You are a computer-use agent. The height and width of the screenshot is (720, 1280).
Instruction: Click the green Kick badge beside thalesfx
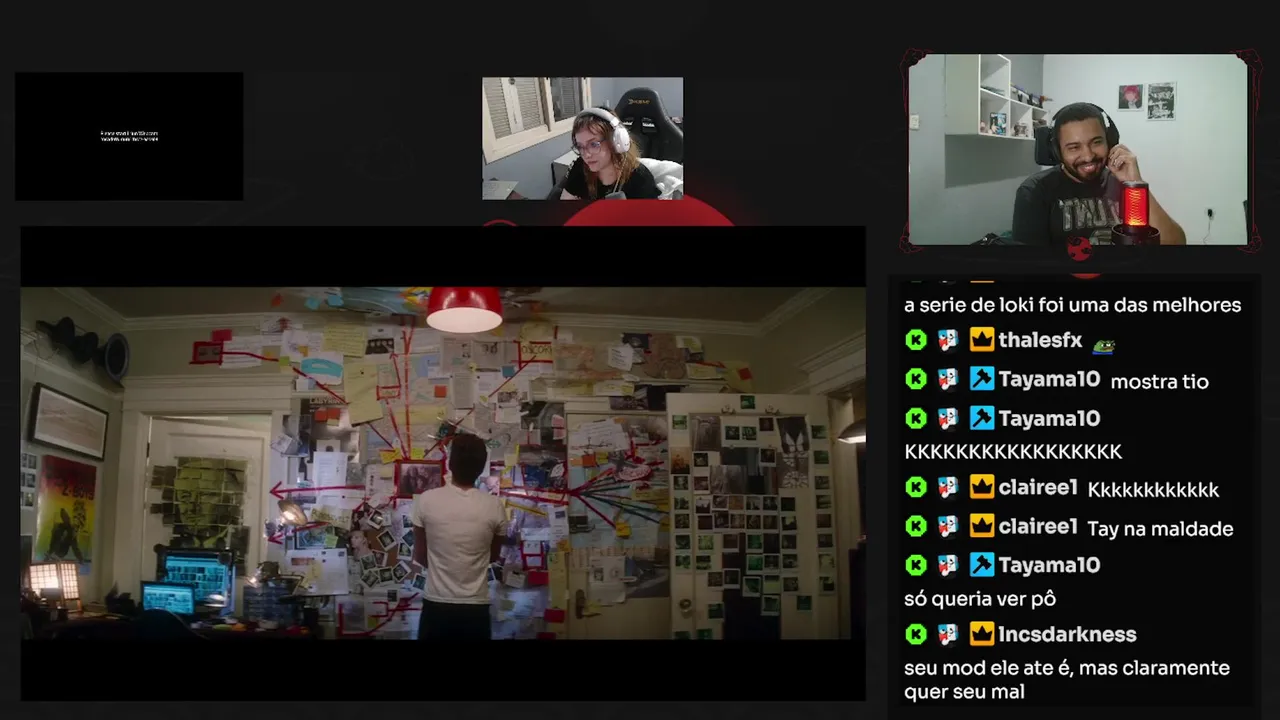[916, 341]
